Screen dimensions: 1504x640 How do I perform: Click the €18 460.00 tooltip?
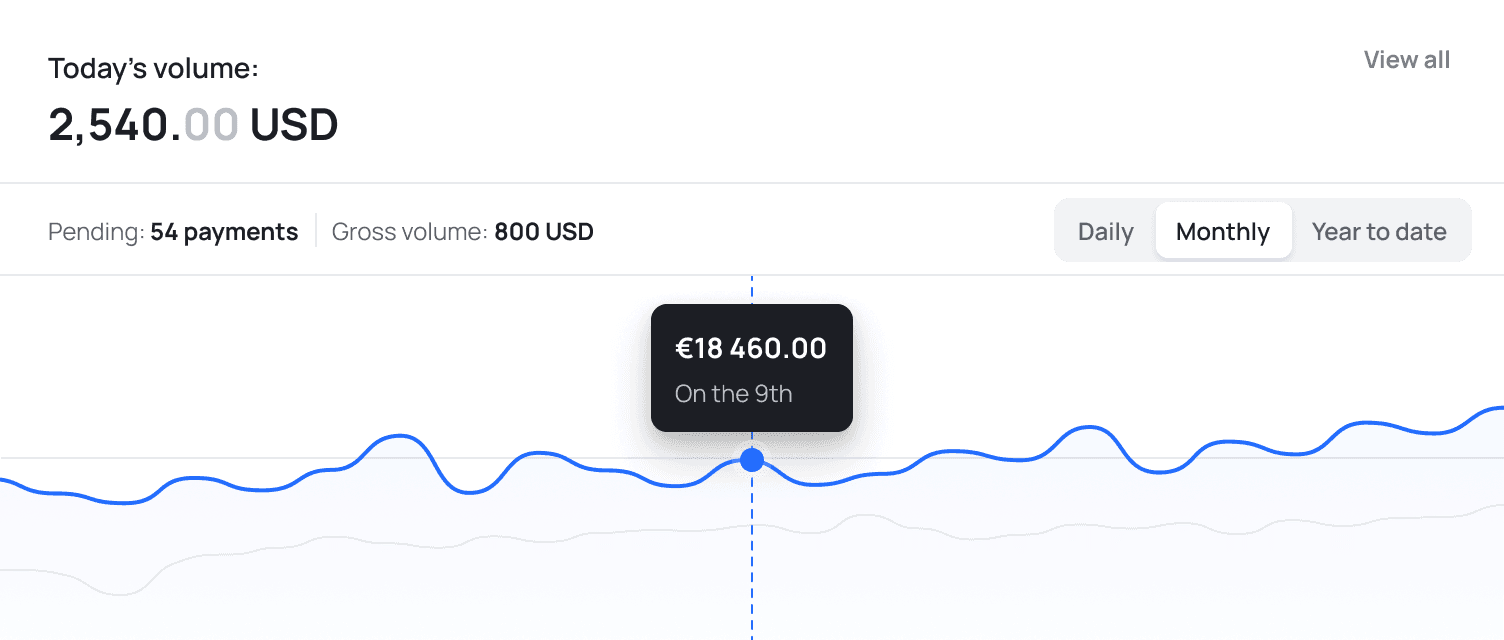coord(751,367)
